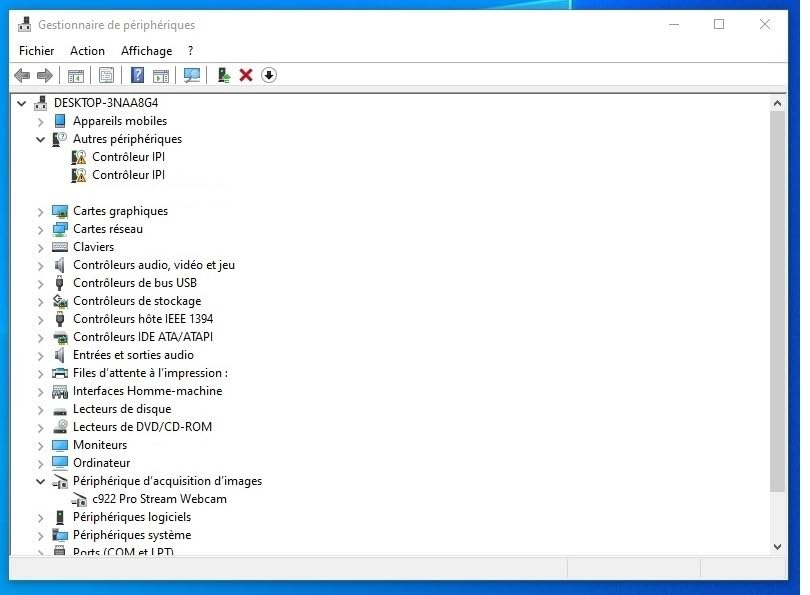
Task: Select Contrôleurs audio, vidéo et jeu
Action: click(x=154, y=265)
